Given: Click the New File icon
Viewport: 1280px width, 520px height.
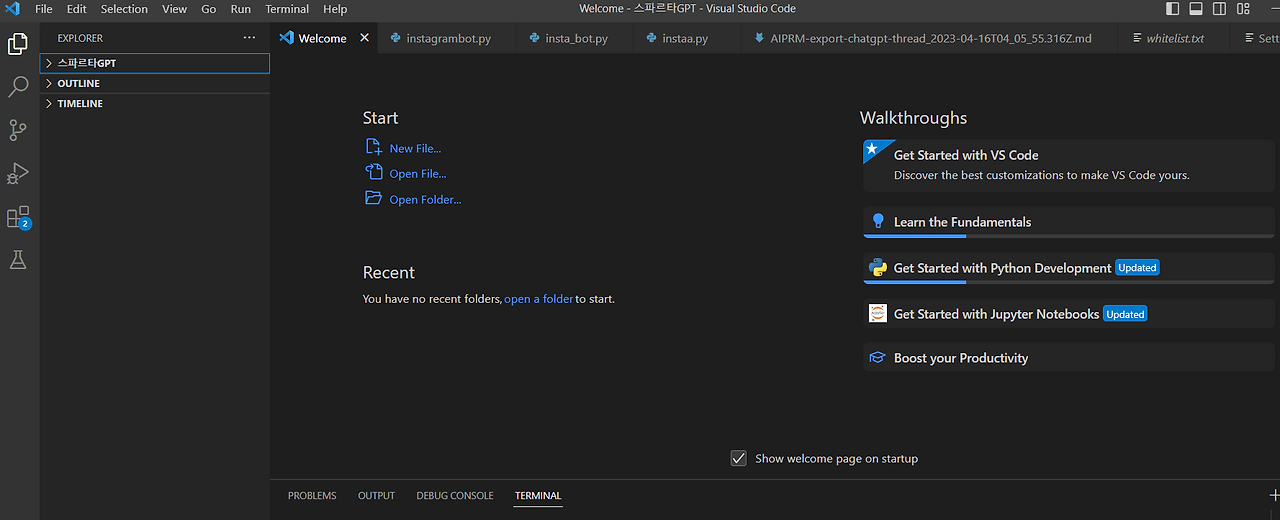Looking at the screenshot, I should coord(373,147).
